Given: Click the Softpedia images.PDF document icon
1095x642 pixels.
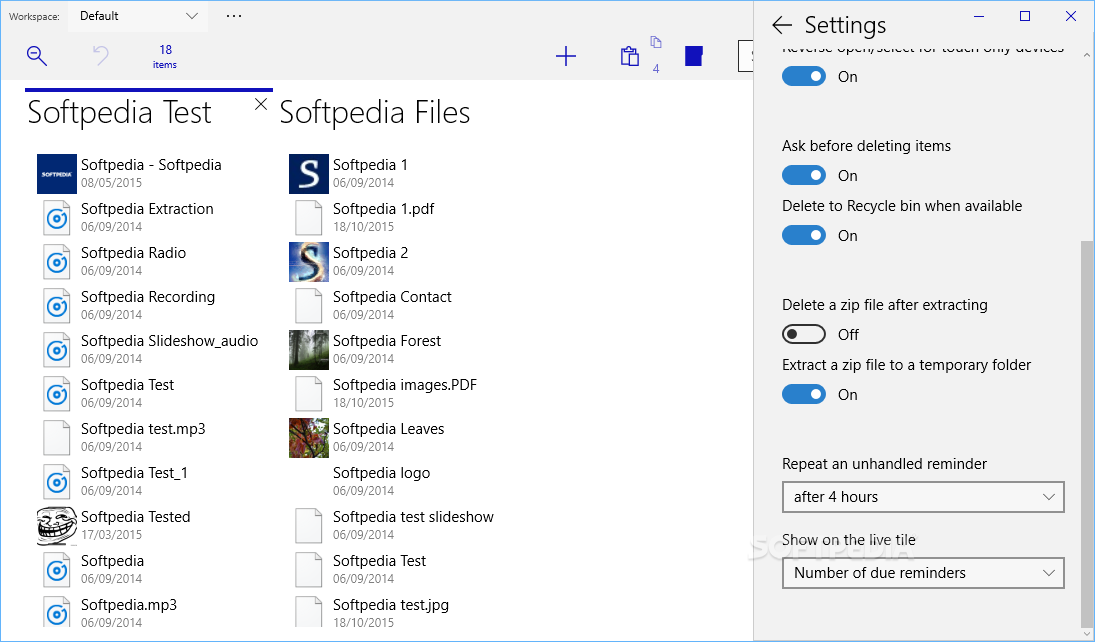Looking at the screenshot, I should [309, 394].
